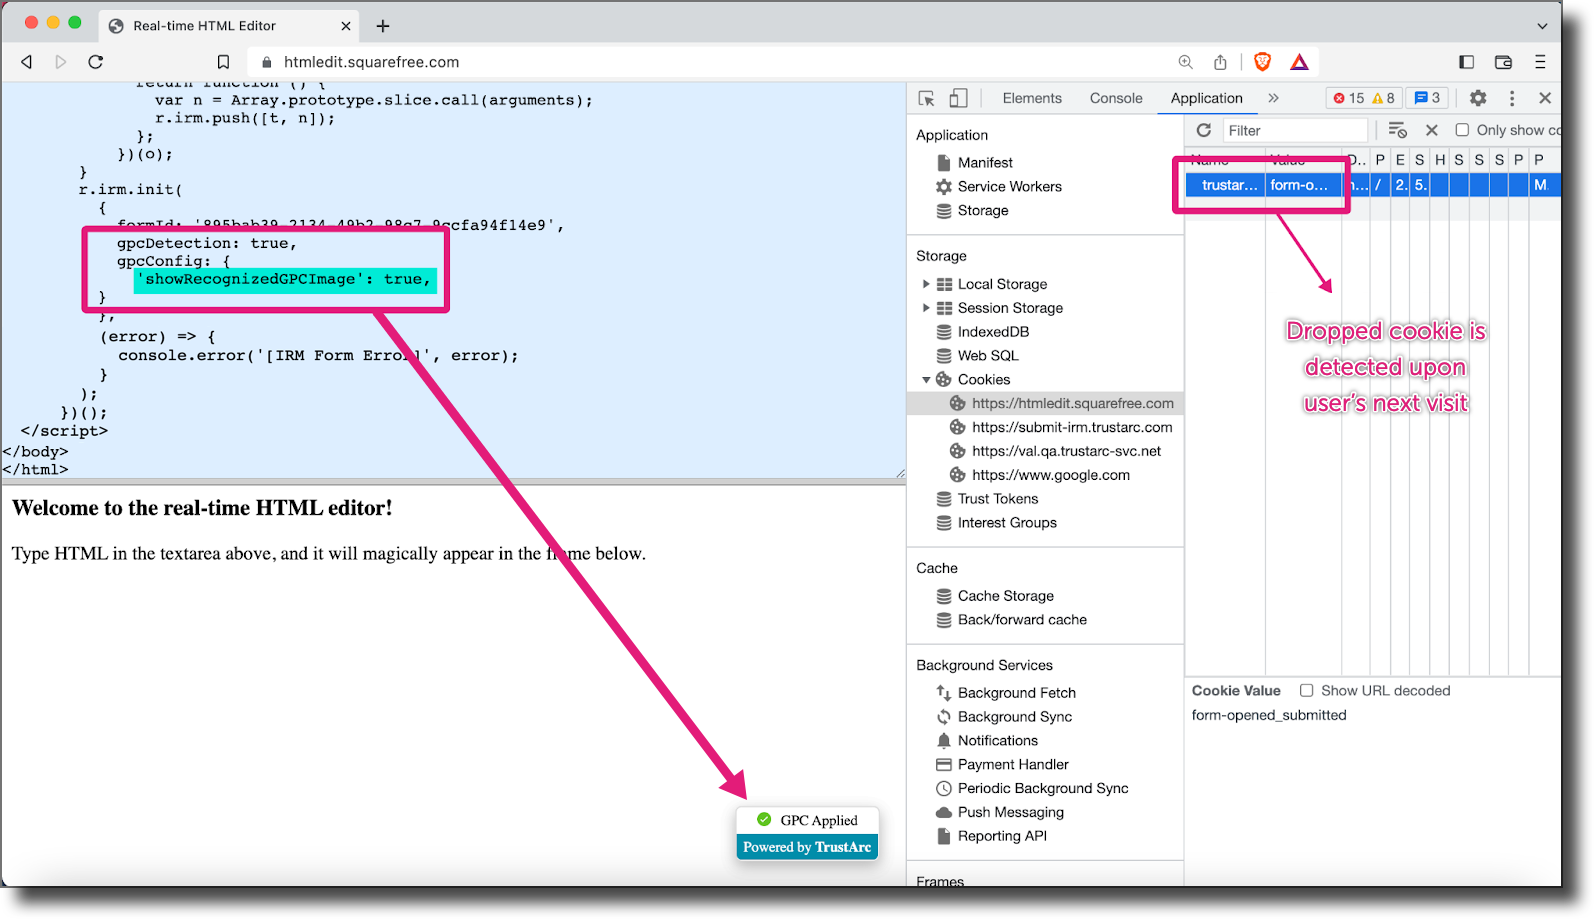1594x919 pixels.
Task: Click the GPC Applied badge
Action: [807, 820]
